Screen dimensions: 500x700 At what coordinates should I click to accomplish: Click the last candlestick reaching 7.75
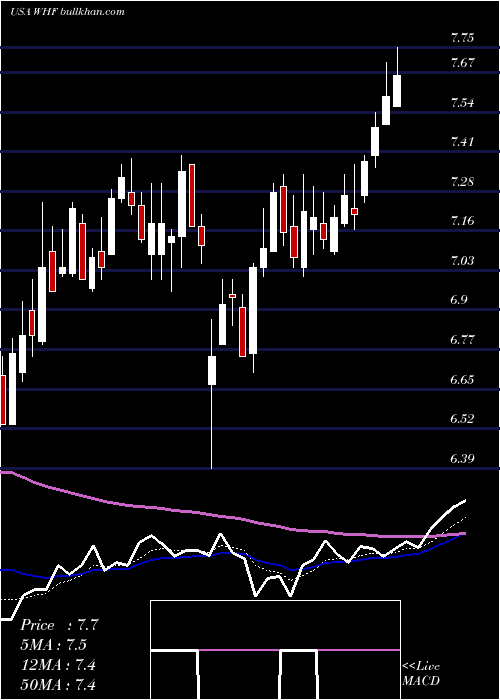[x=397, y=77]
